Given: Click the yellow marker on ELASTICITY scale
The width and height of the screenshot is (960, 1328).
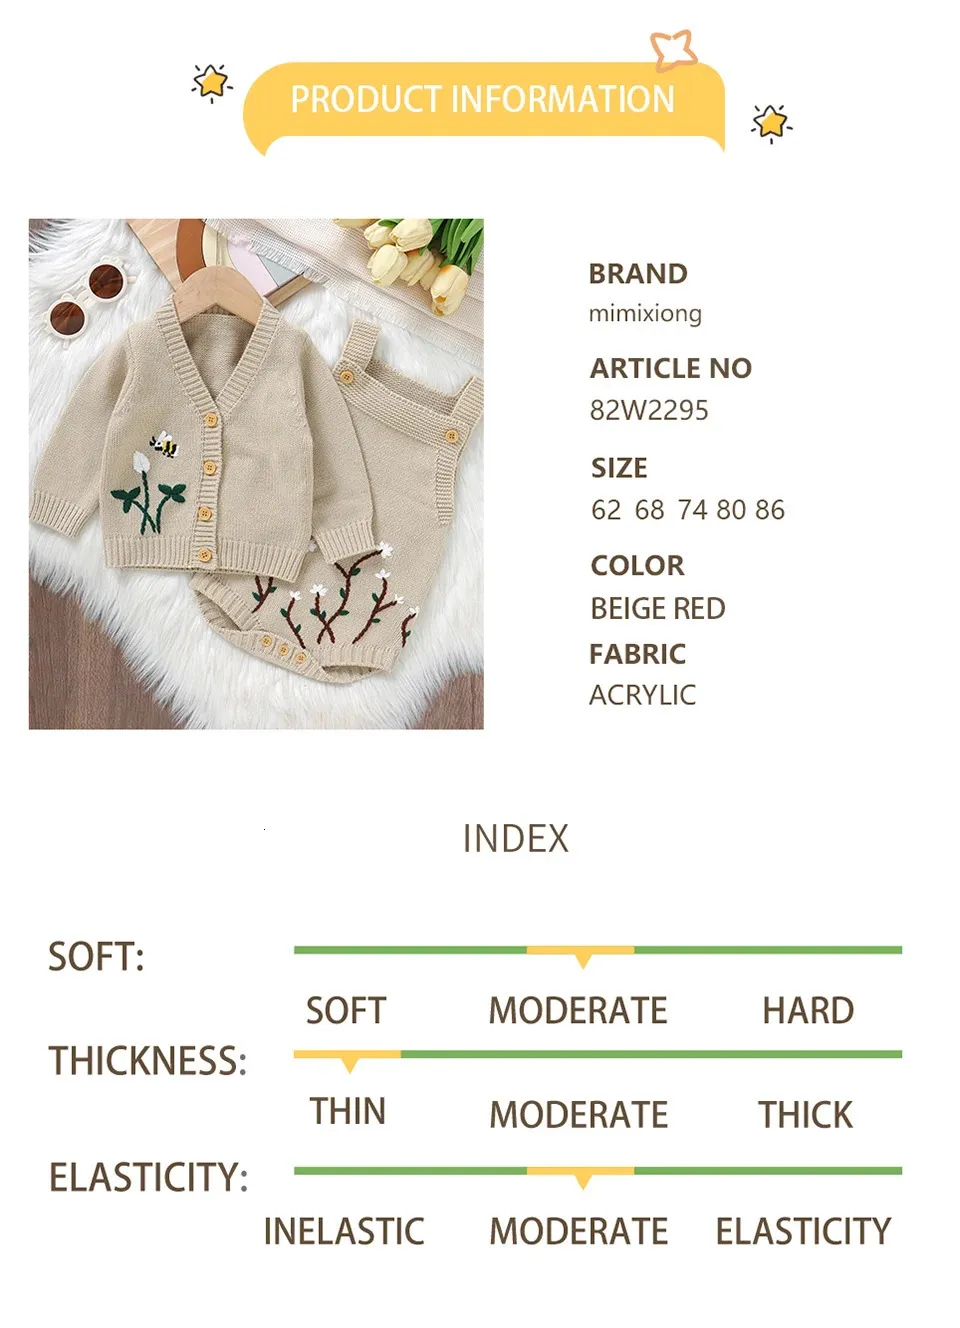Looking at the screenshot, I should [x=581, y=1174].
